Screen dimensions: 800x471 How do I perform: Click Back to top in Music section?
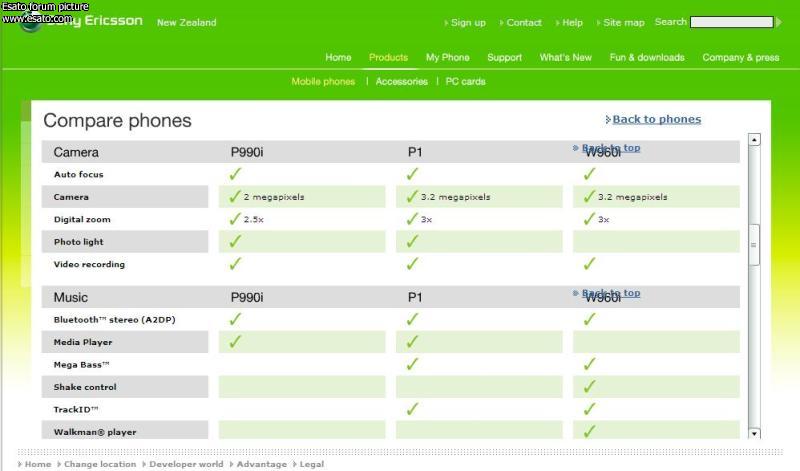tap(611, 293)
